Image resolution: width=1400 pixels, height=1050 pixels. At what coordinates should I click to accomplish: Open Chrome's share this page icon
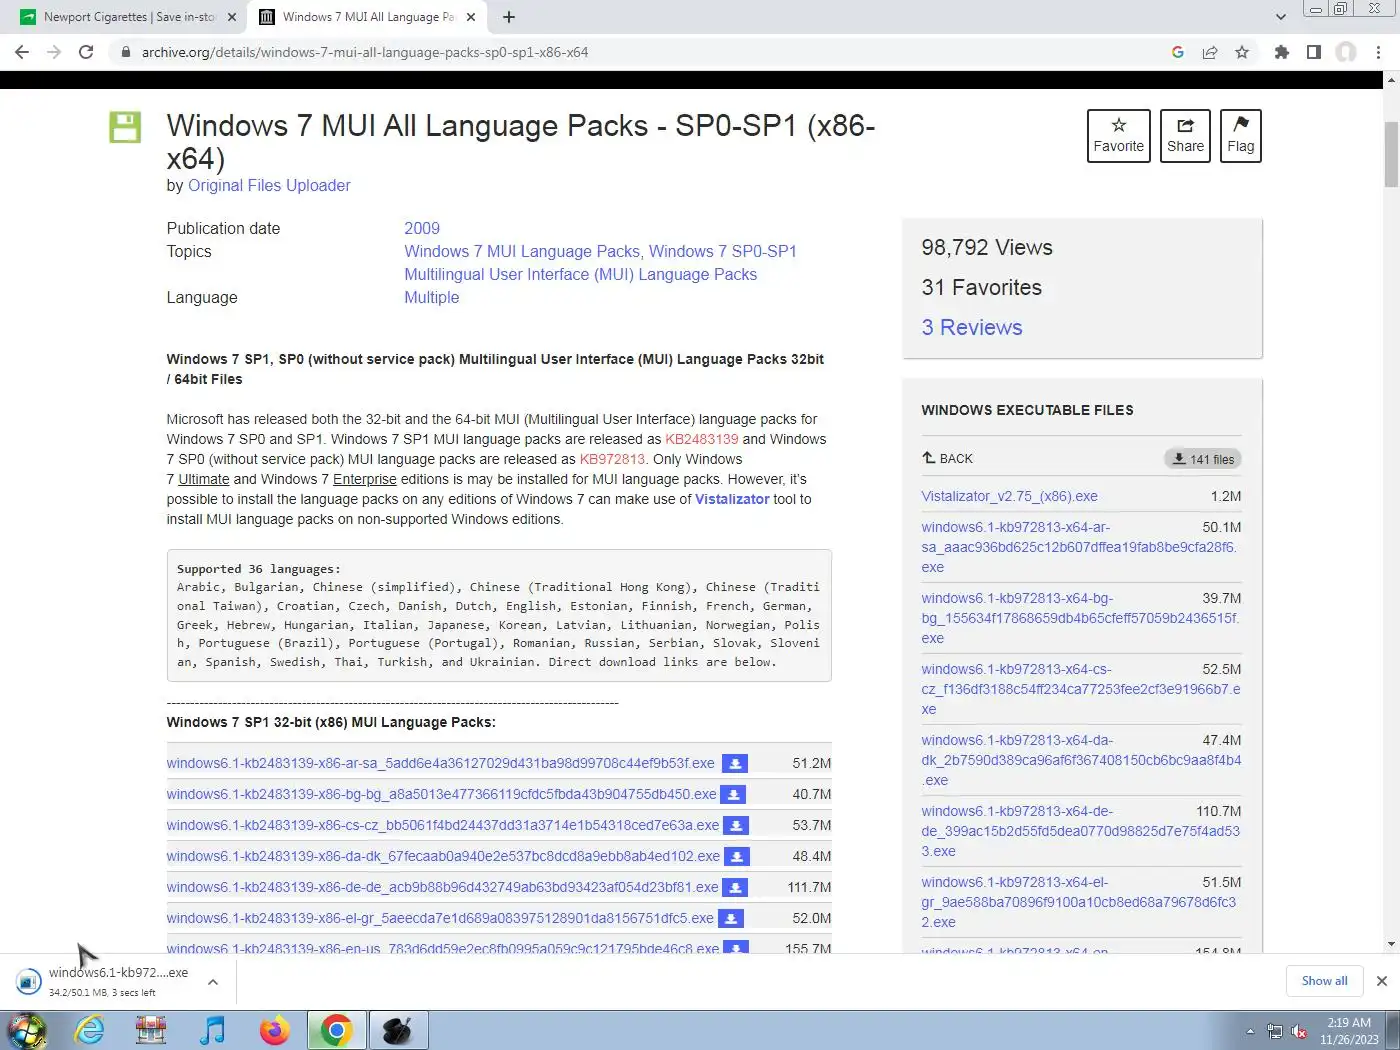point(1210,52)
